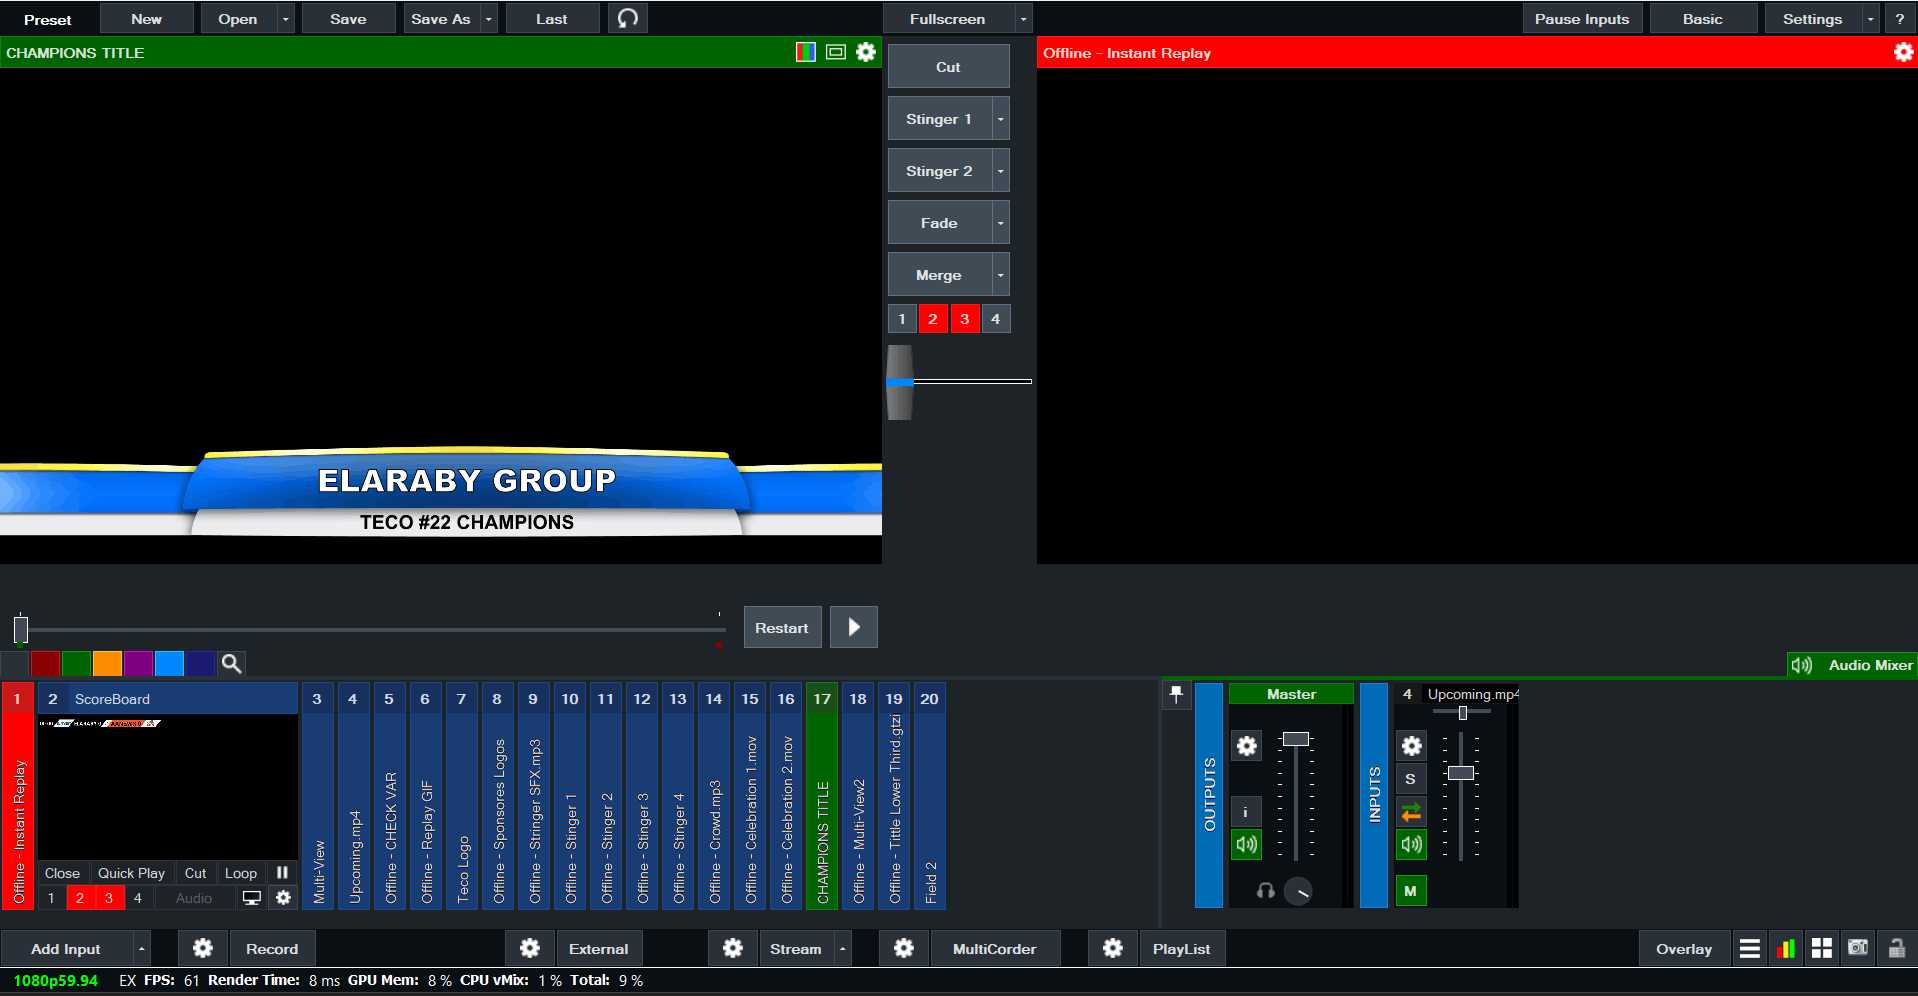Click the green-orange arrows audio routing icon

pos(1411,812)
